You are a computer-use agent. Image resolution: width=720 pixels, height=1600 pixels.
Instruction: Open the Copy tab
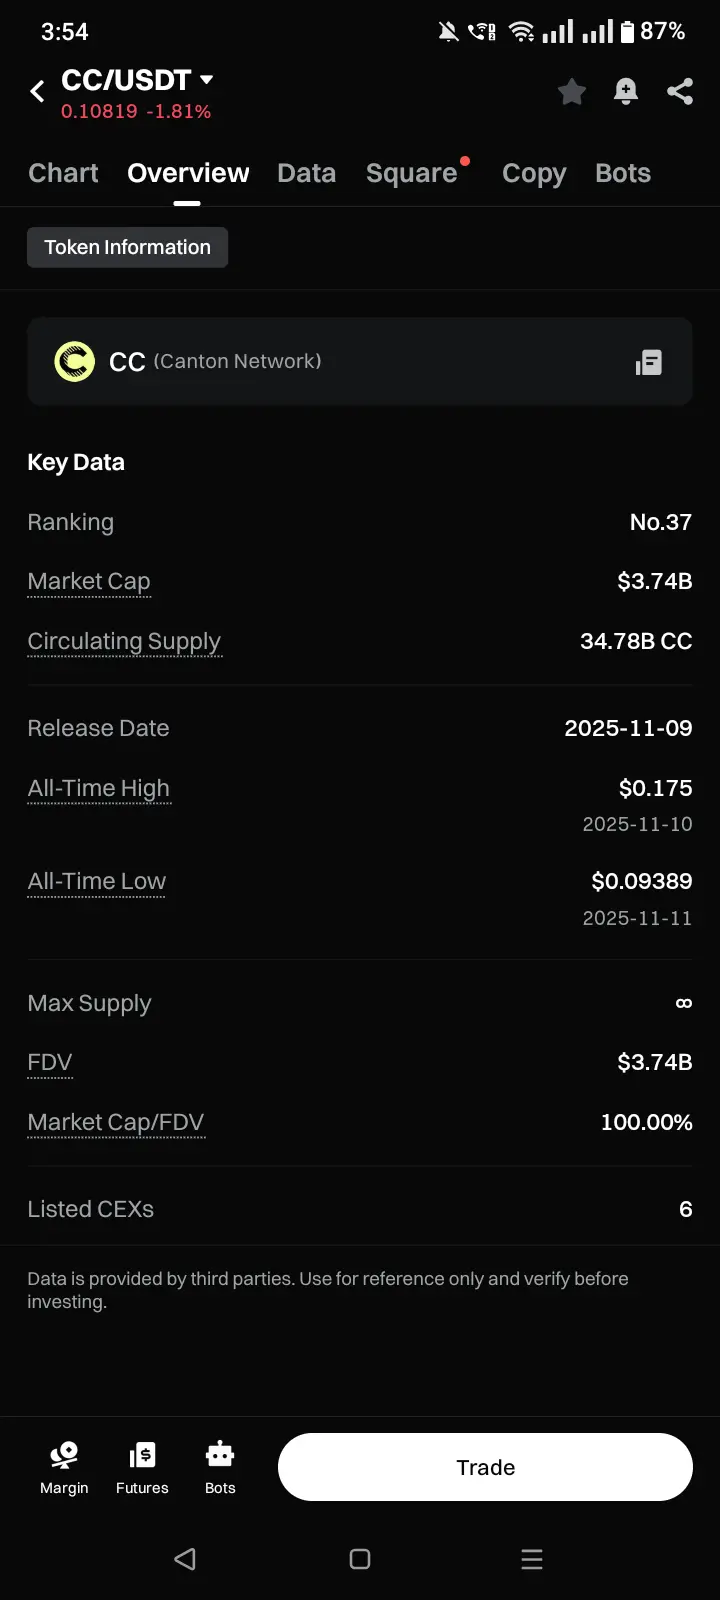(x=534, y=173)
